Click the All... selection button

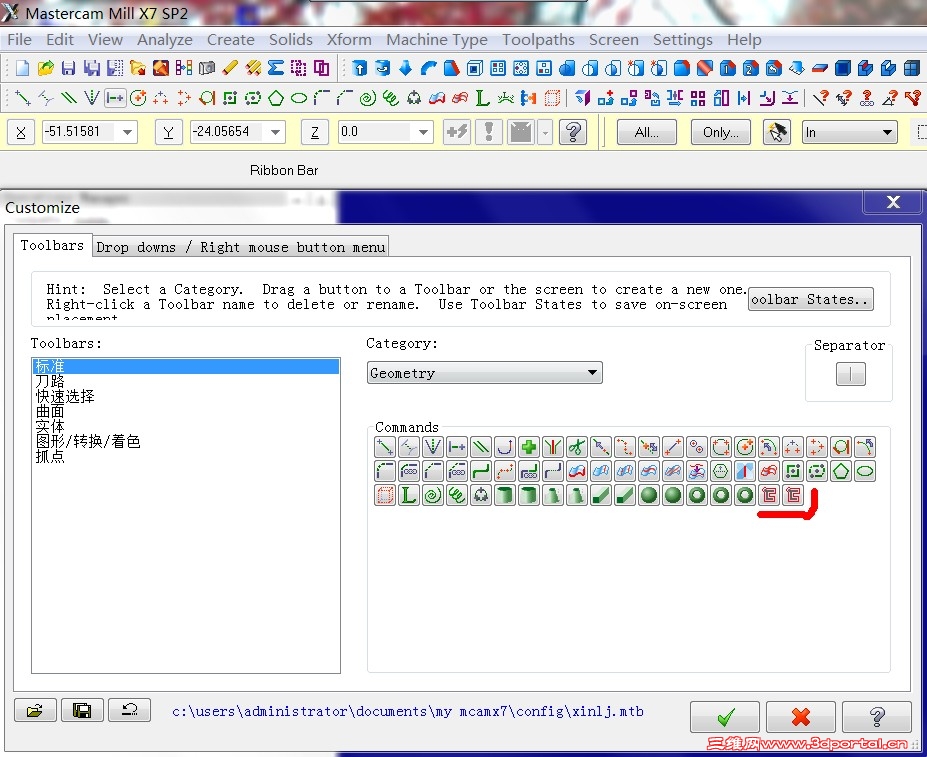[647, 132]
